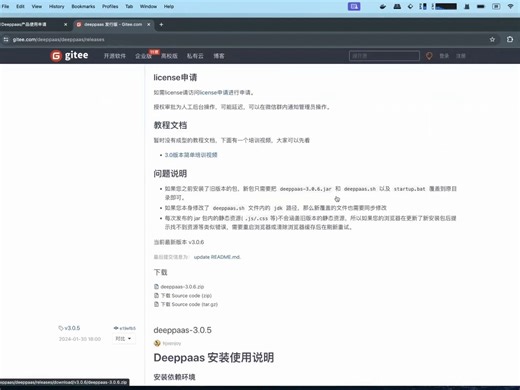Open the File menu
520x390 pixels.
pos(5,6)
